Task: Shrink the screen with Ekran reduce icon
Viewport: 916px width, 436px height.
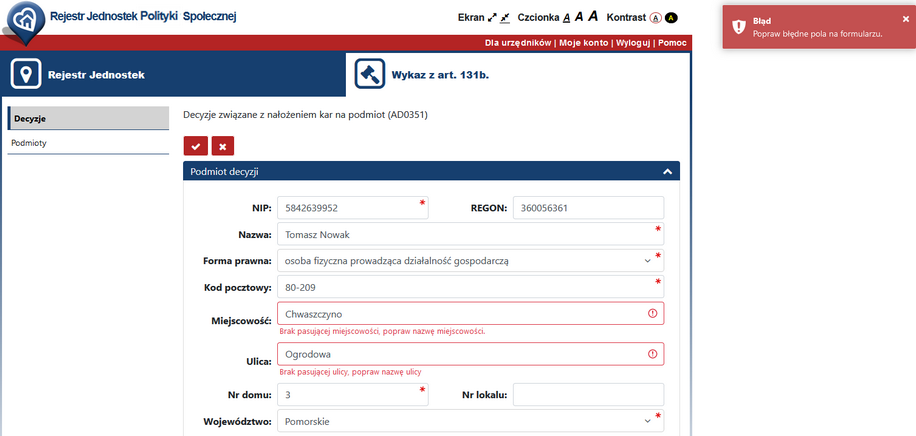Action: pos(505,18)
